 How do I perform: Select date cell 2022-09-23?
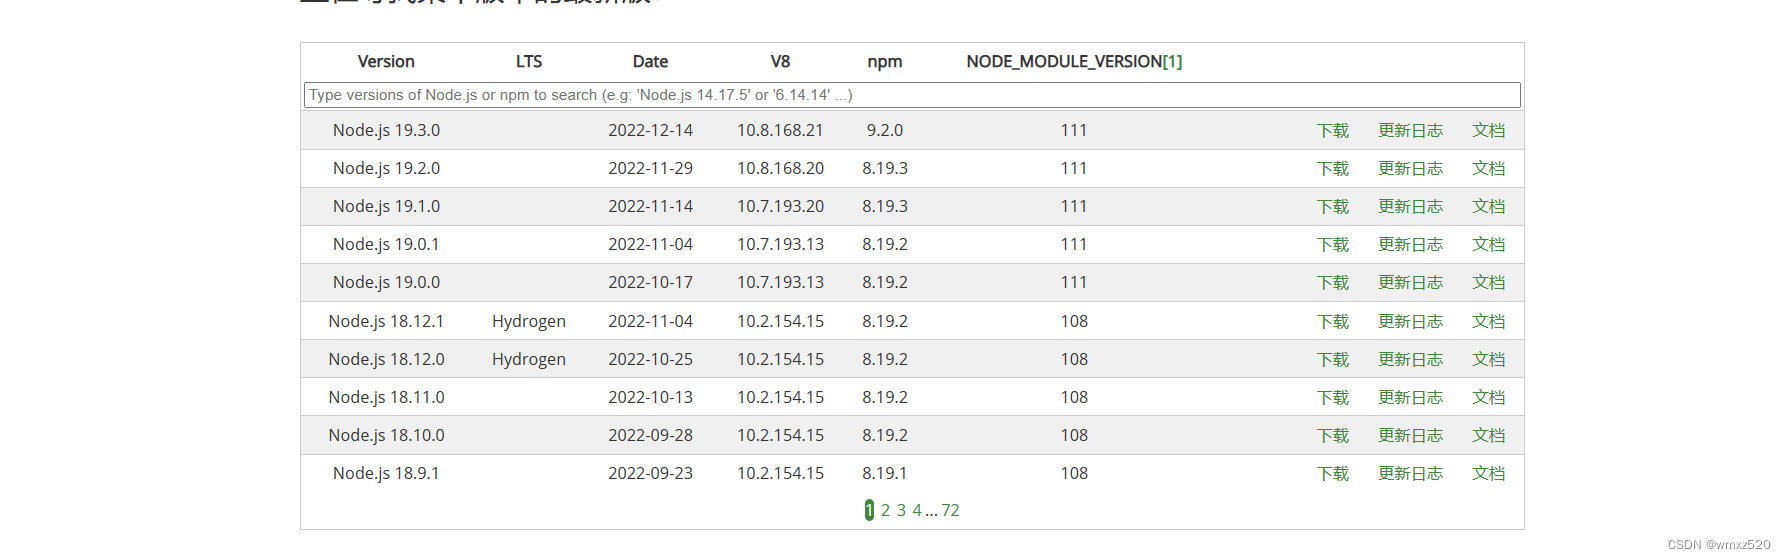pyautogui.click(x=650, y=474)
